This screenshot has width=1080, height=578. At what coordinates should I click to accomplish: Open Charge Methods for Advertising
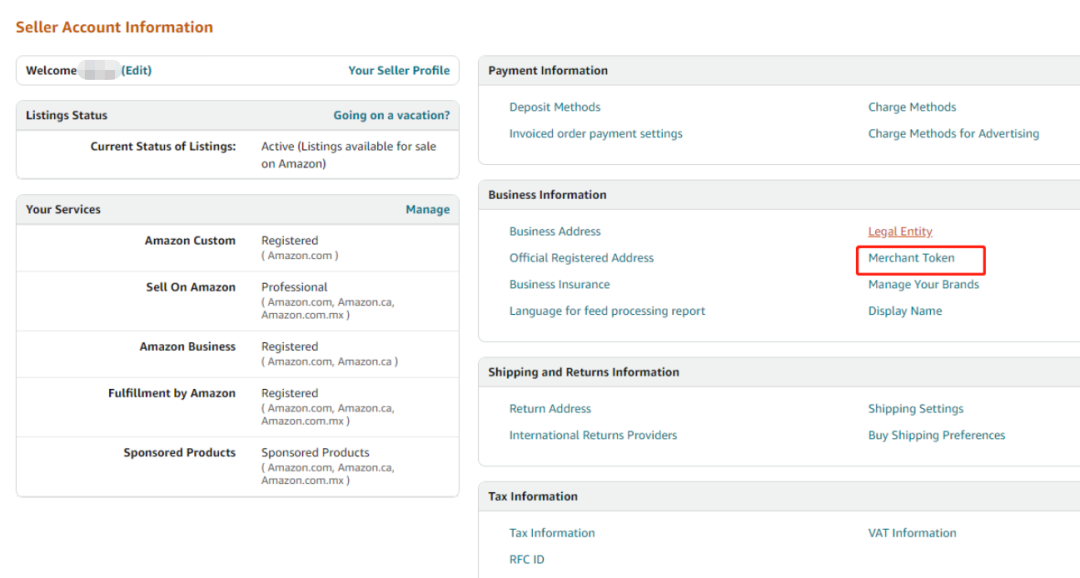953,134
